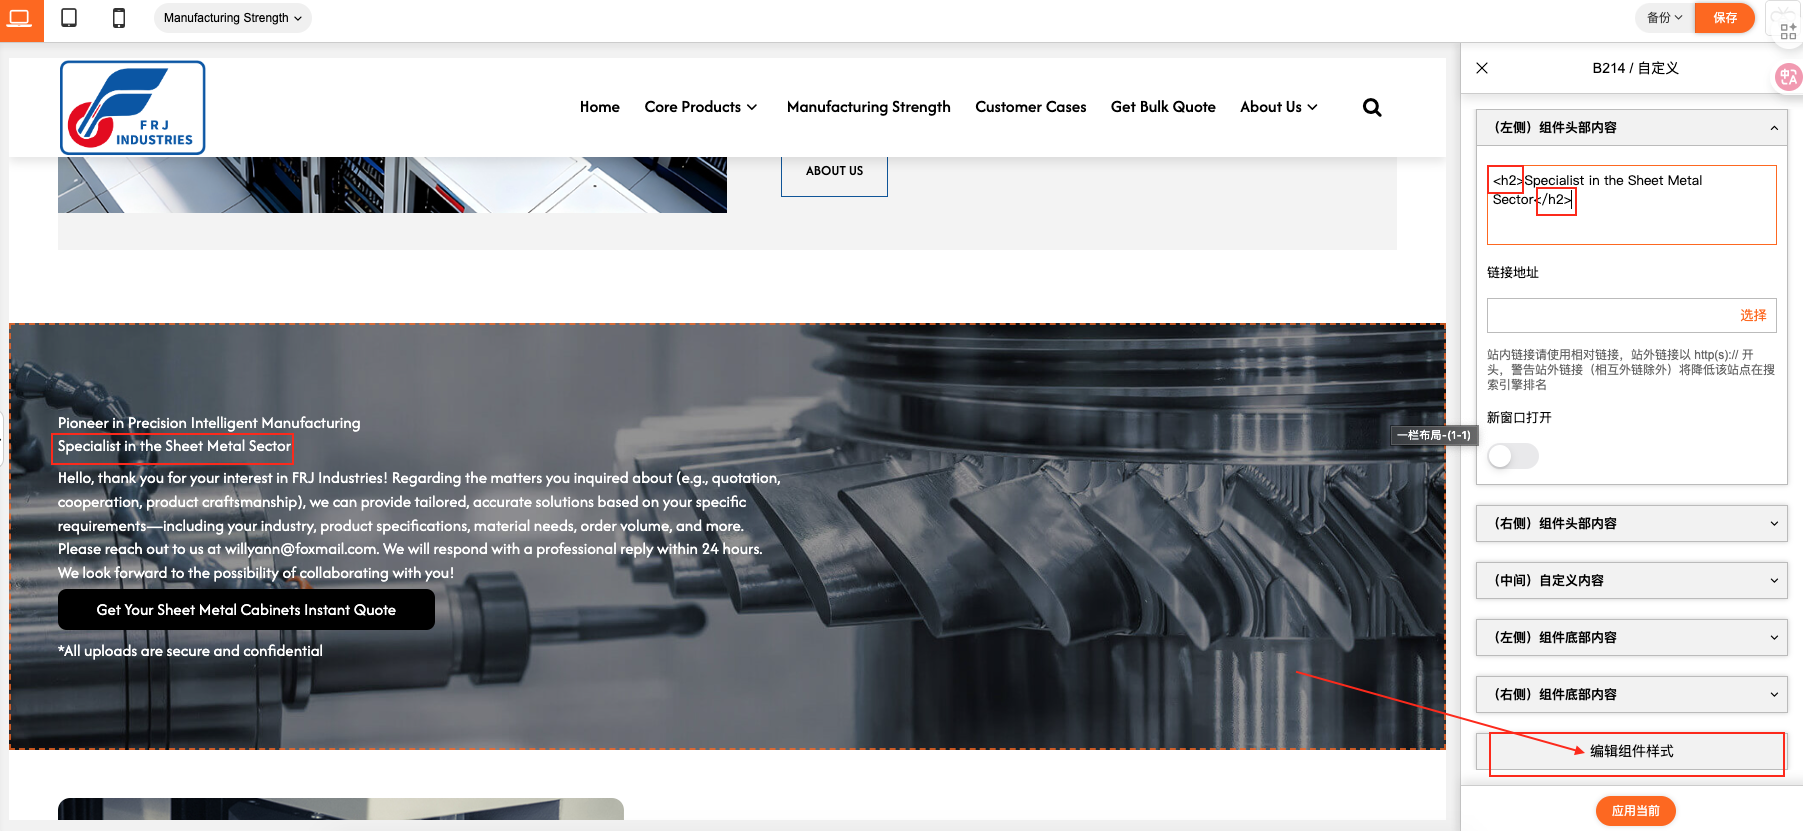The image size is (1803, 831).
Task: Open the Customer Cases menu item
Action: (x=1030, y=107)
